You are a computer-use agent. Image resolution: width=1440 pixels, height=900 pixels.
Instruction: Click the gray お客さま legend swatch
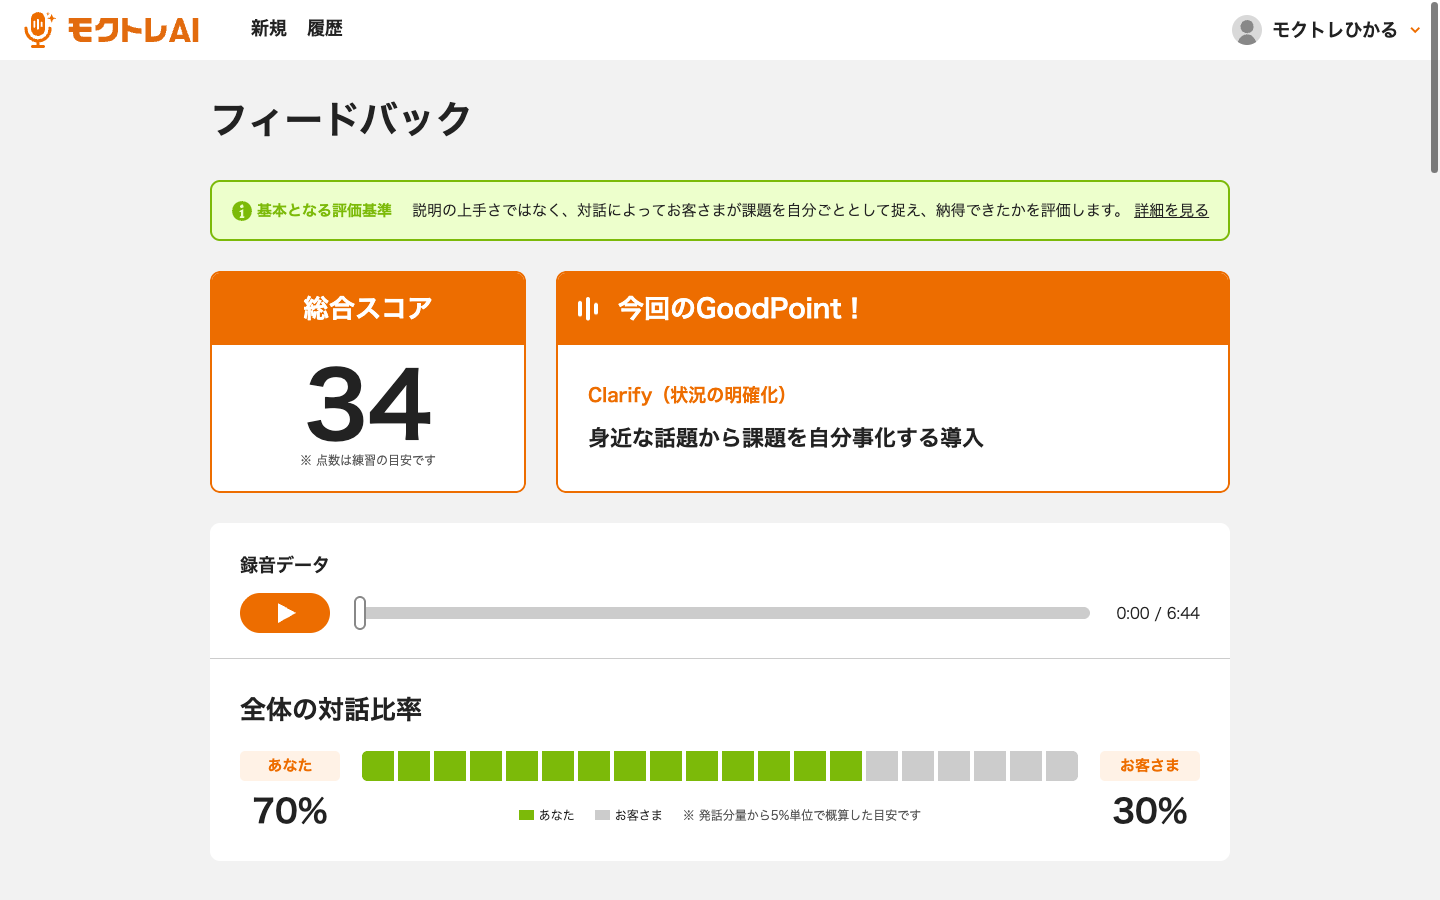(603, 815)
